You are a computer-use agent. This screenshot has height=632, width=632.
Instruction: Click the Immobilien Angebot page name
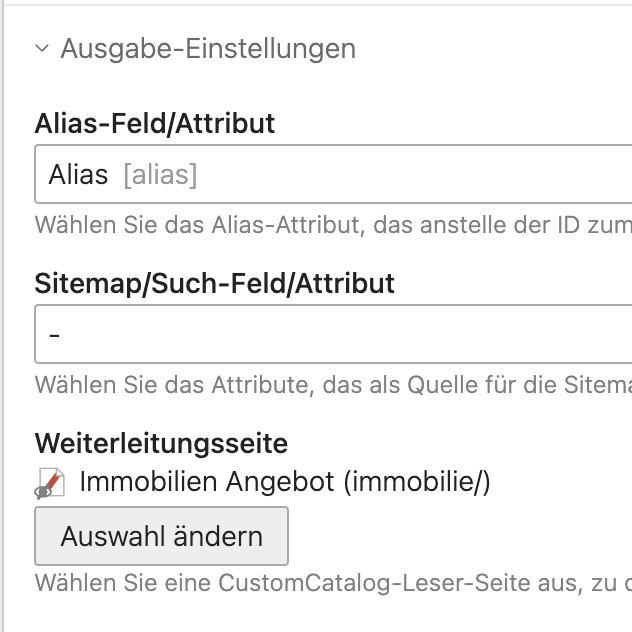pyautogui.click(x=206, y=482)
